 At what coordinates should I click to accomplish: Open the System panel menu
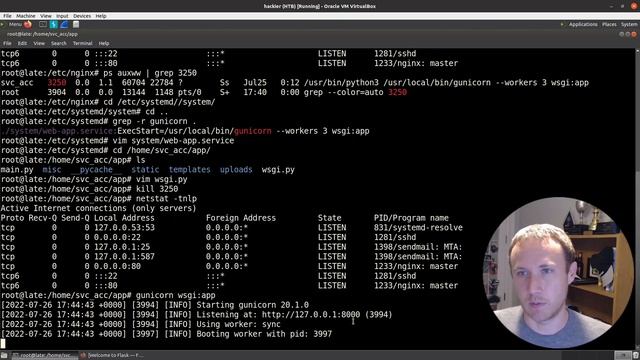(x=629, y=24)
